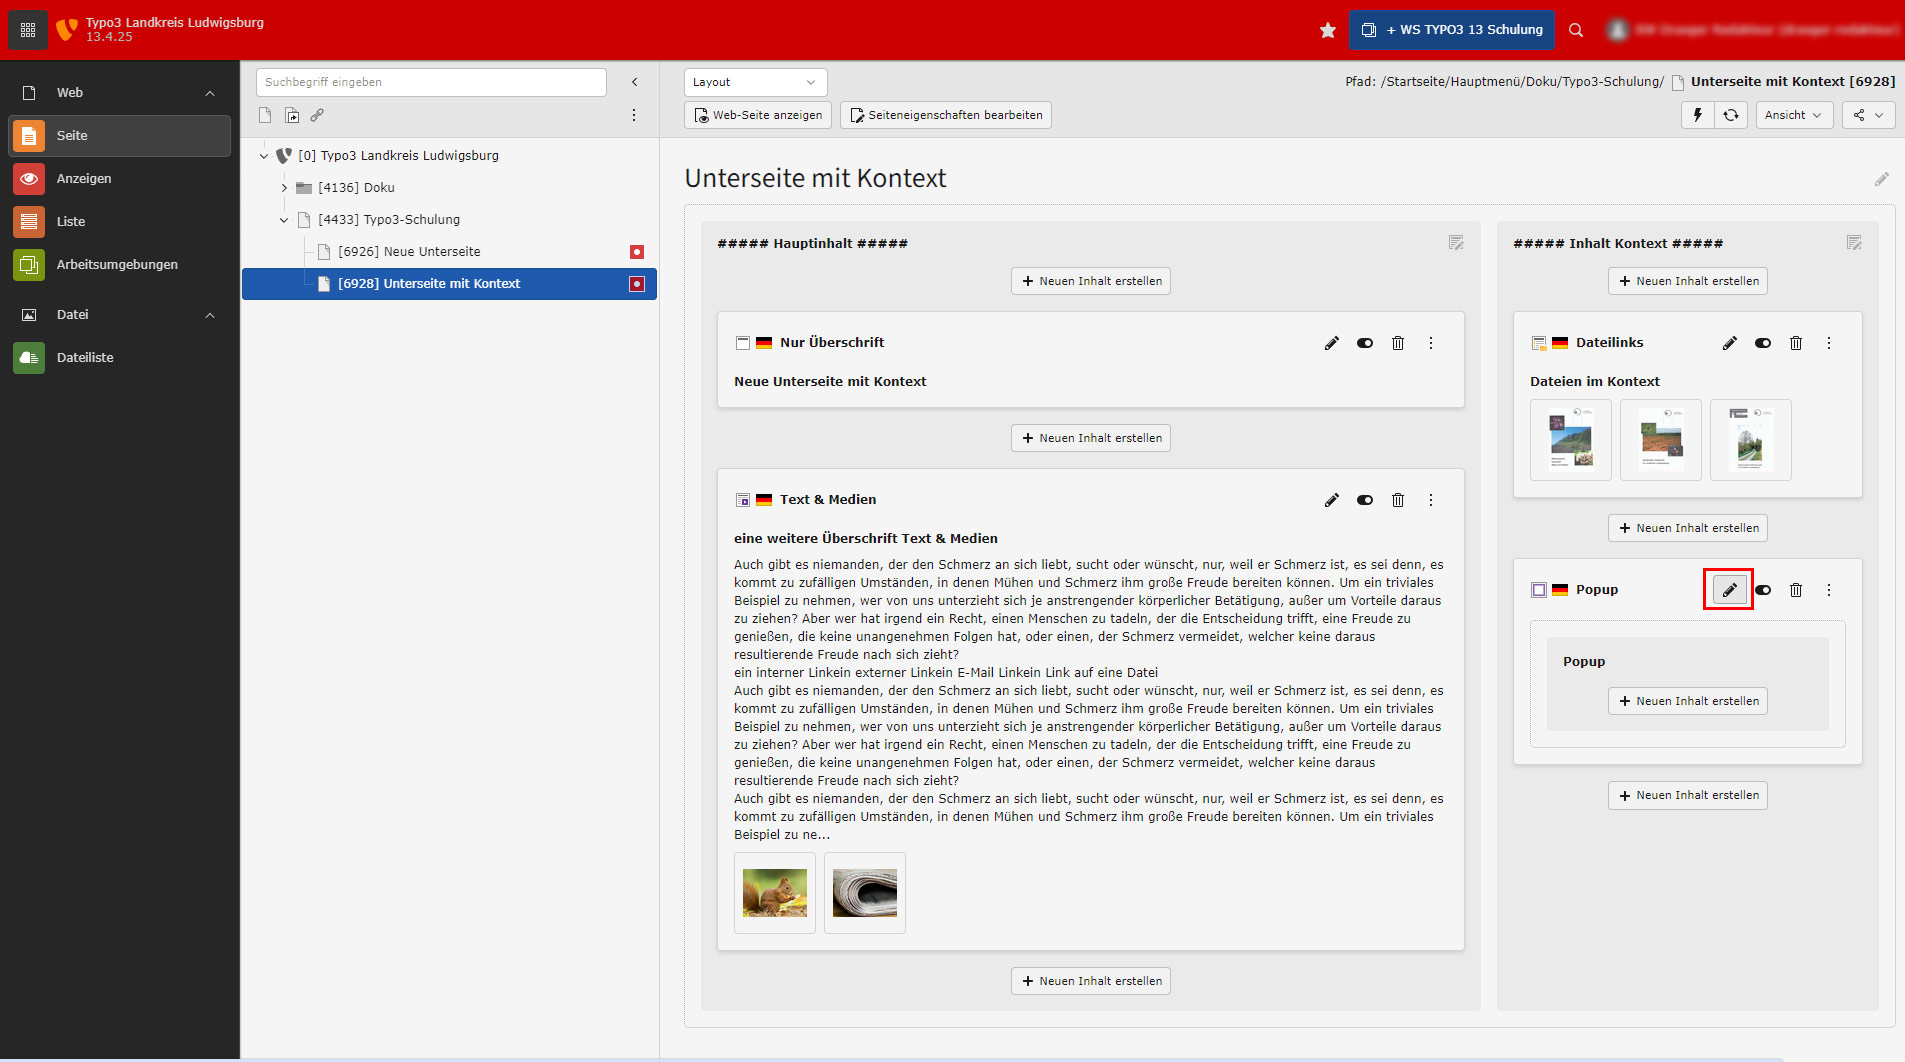Open the Arbeitsumgebungen module
Viewport: 1905px width, 1062px height.
[117, 265]
